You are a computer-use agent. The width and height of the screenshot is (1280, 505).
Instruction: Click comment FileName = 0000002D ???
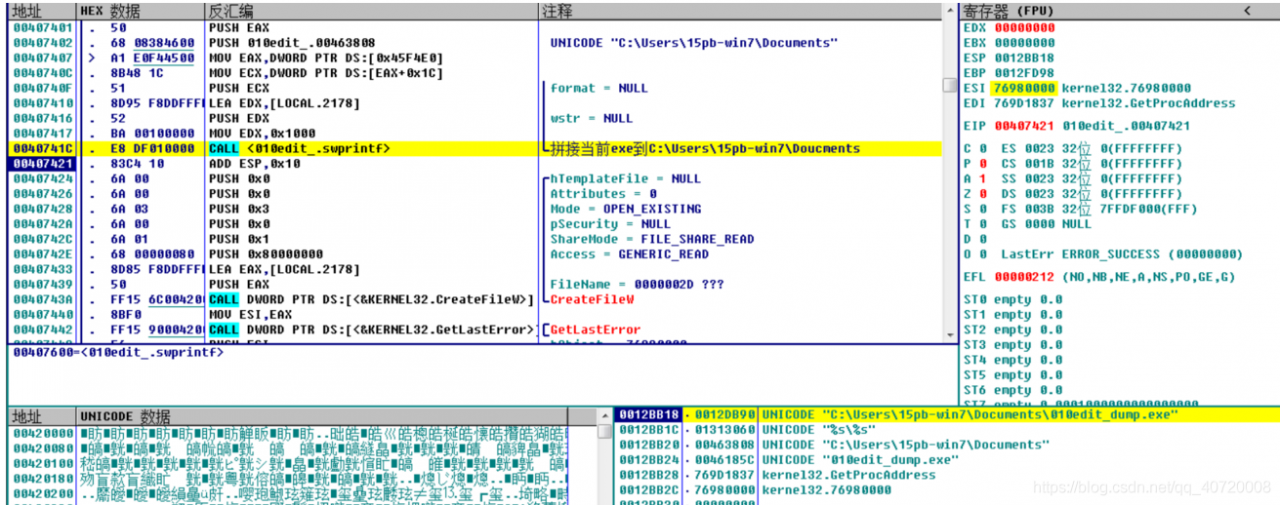(632, 284)
